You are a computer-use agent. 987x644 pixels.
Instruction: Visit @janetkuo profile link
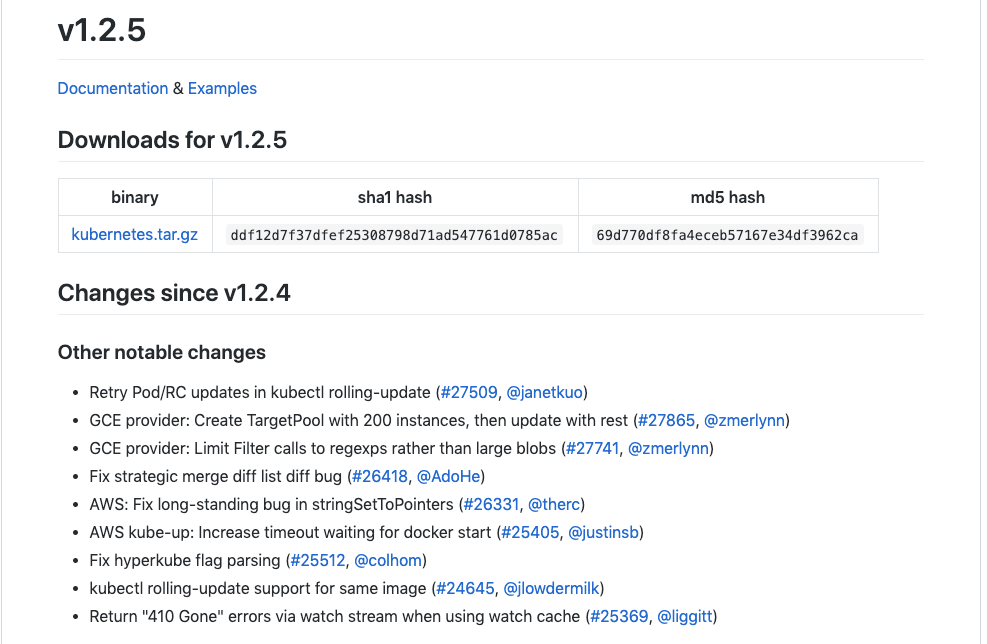[544, 392]
